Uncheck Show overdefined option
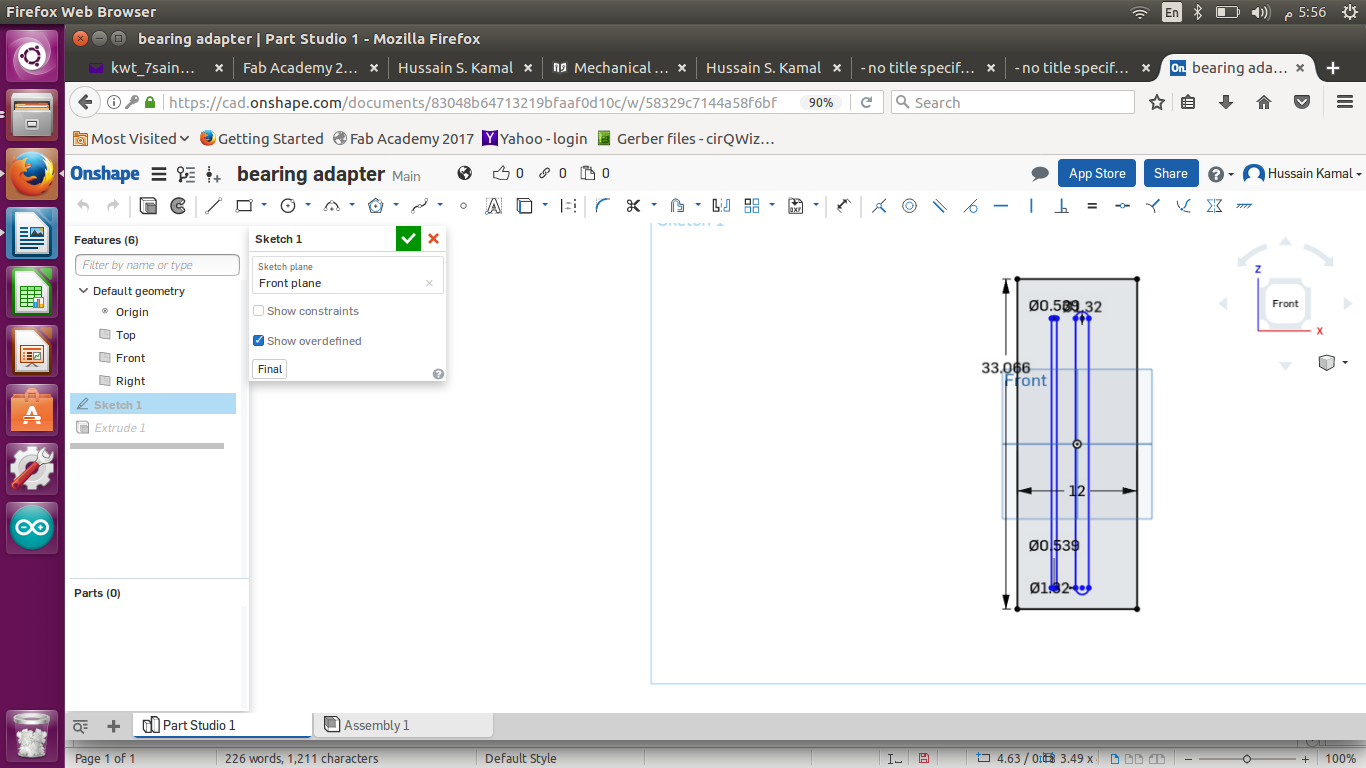 pyautogui.click(x=259, y=341)
